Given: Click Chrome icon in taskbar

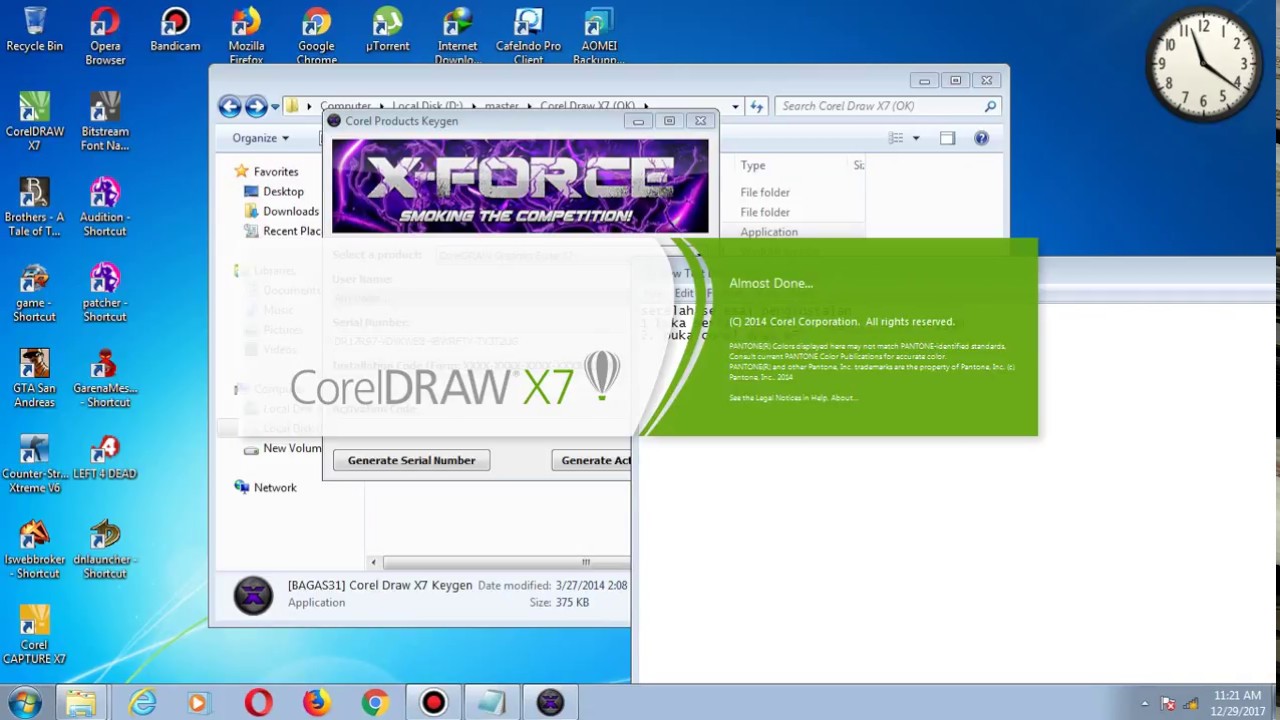Looking at the screenshot, I should click(x=375, y=703).
